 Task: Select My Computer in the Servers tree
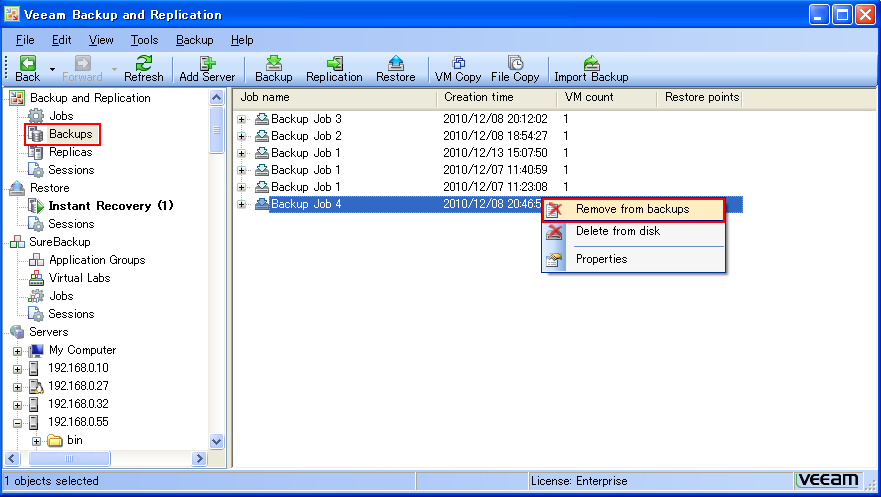[x=82, y=350]
